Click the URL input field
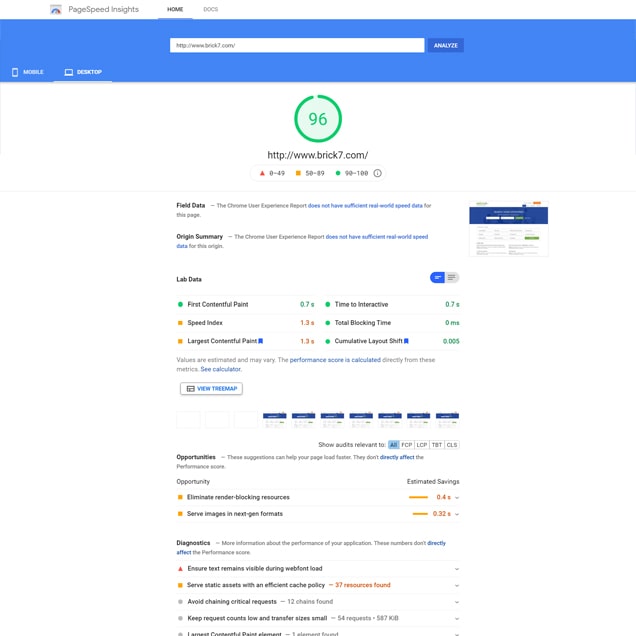 pos(297,45)
